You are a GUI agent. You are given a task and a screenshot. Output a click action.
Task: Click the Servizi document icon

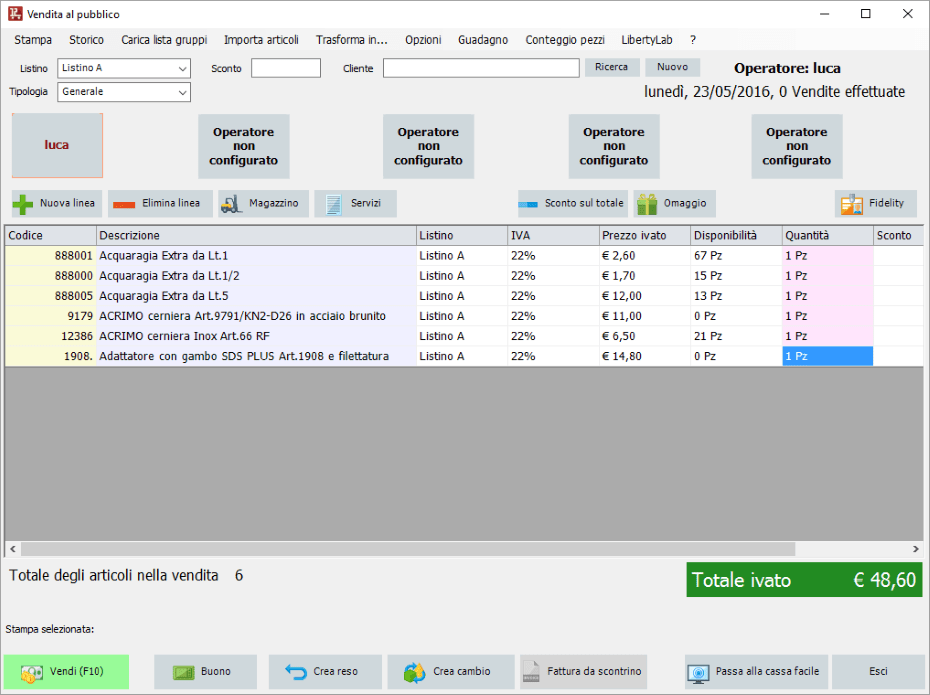coord(333,204)
